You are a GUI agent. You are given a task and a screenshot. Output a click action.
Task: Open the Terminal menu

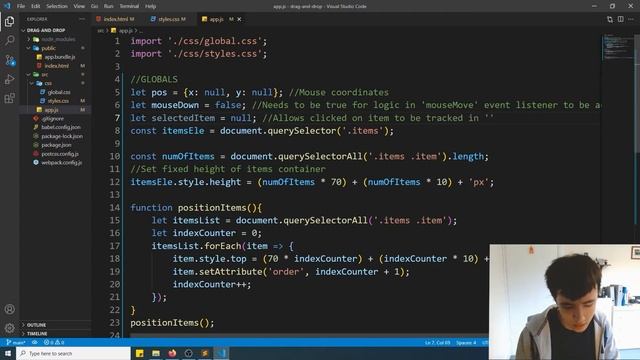[x=129, y=6]
